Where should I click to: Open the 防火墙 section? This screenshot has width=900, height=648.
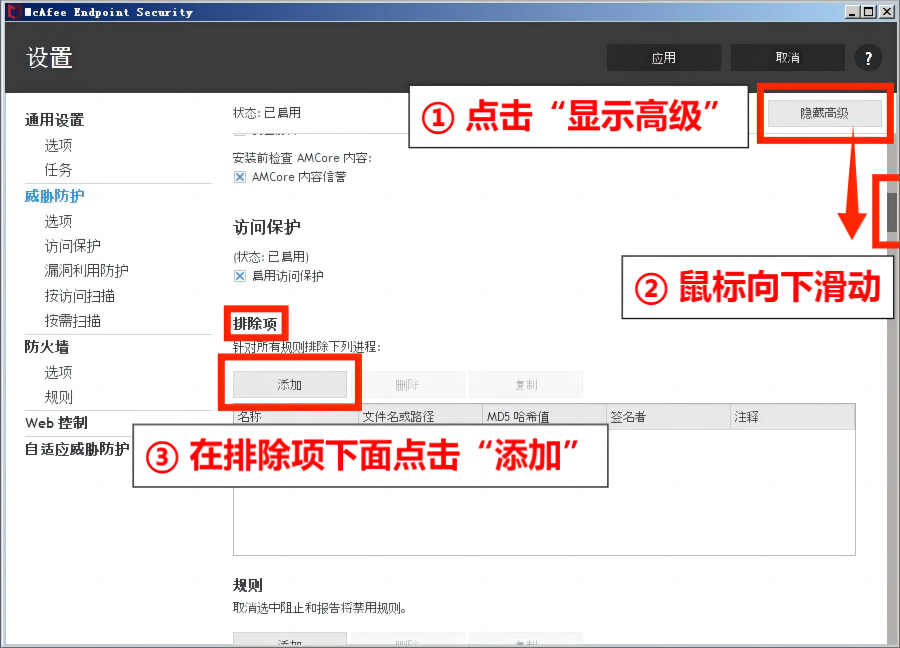pyautogui.click(x=46, y=347)
